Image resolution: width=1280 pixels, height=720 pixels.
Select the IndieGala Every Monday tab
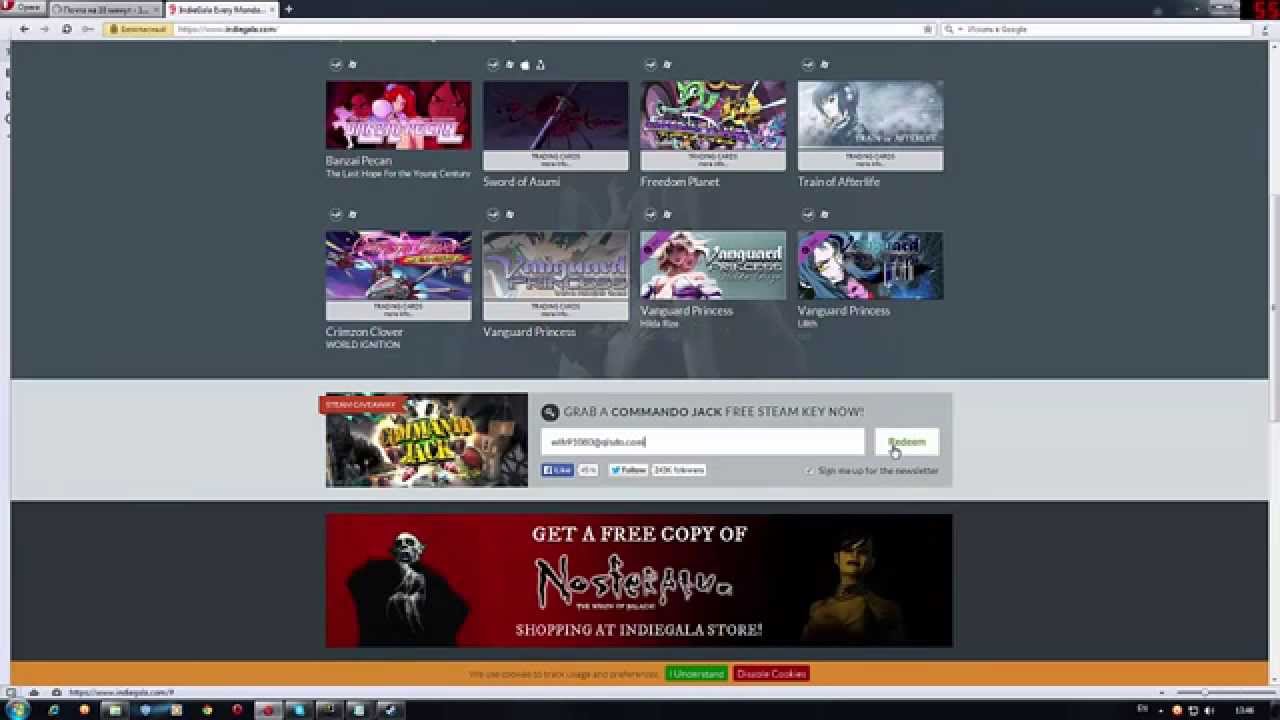222,9
